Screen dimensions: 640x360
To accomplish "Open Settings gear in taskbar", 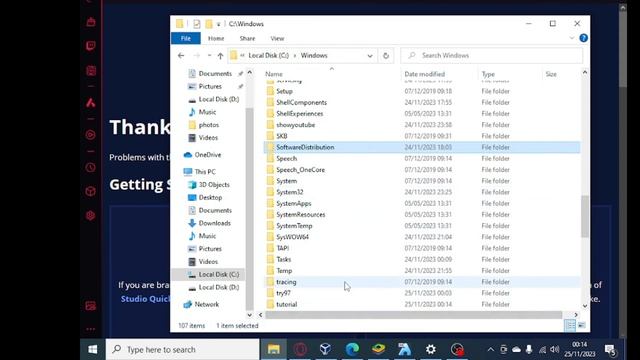I will click(431, 349).
